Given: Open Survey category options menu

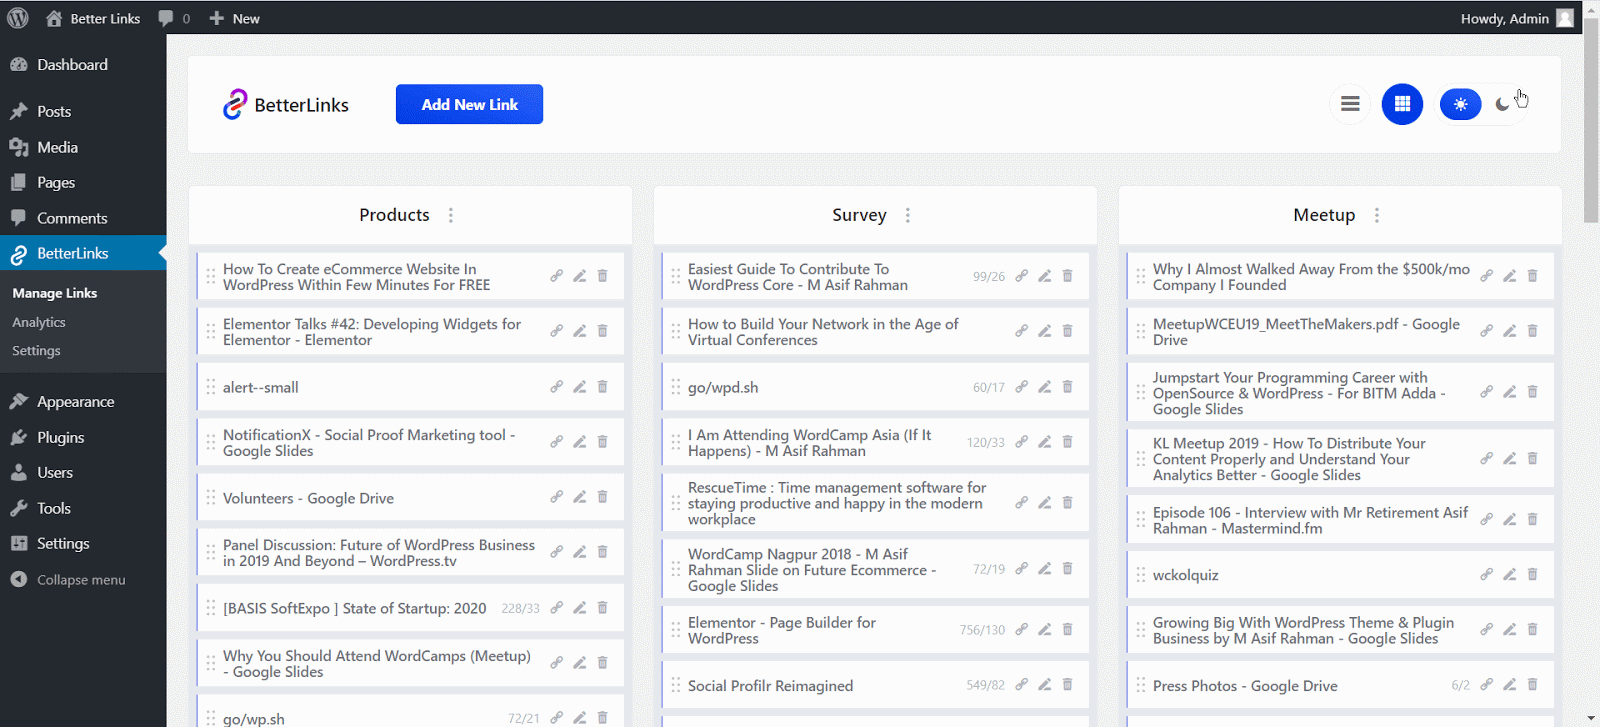Looking at the screenshot, I should [908, 215].
